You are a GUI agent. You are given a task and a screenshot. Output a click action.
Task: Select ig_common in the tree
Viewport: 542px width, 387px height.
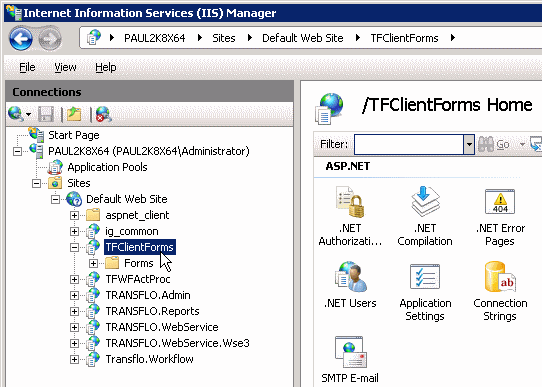coord(132,231)
